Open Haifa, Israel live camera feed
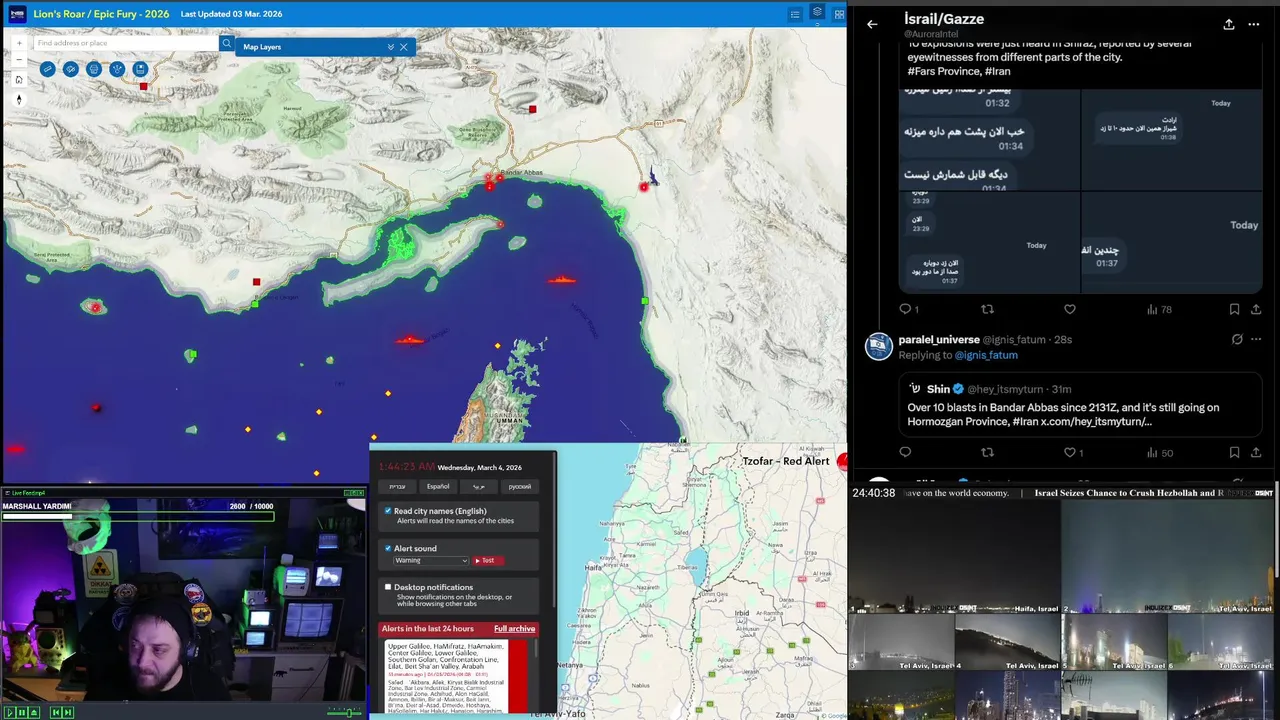The image size is (1280, 720). point(954,557)
